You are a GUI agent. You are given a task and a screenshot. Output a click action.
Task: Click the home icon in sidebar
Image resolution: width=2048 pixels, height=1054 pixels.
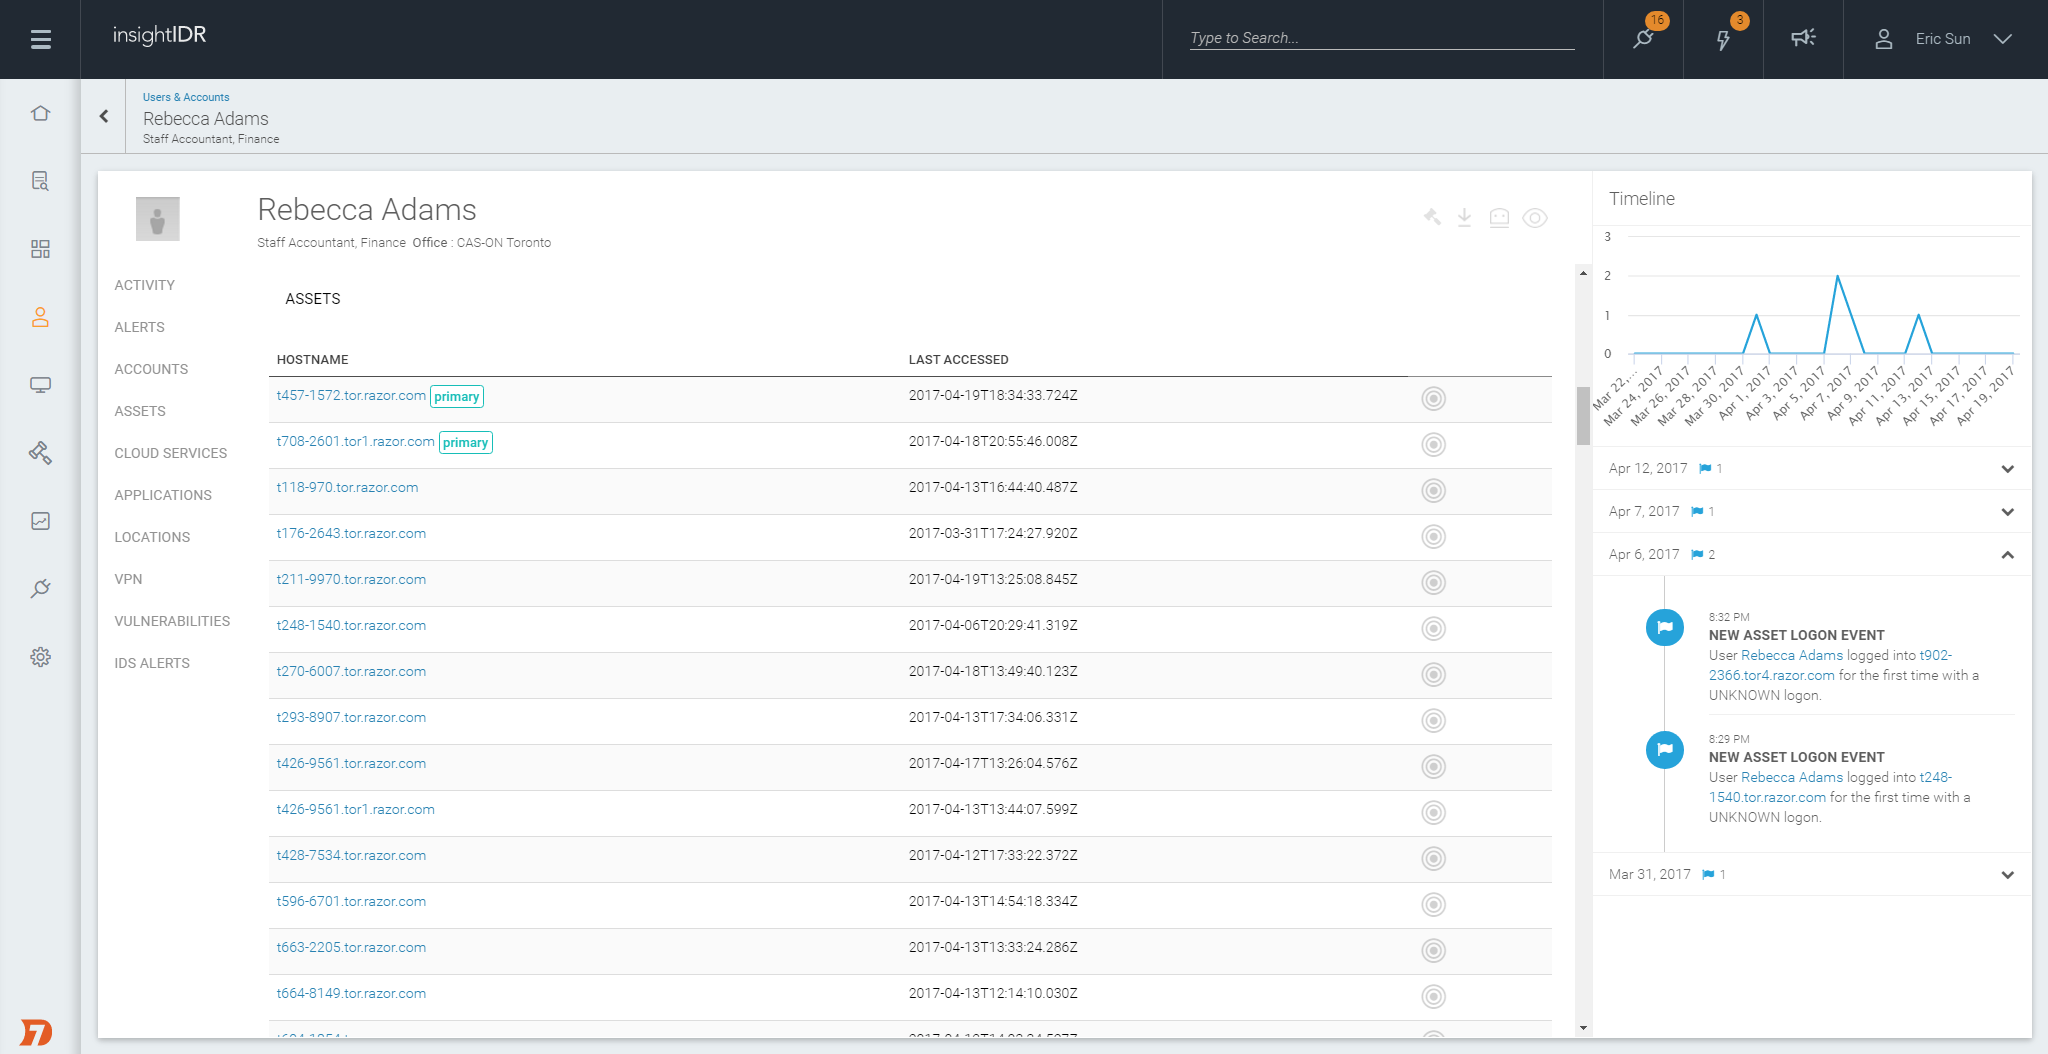coord(40,114)
